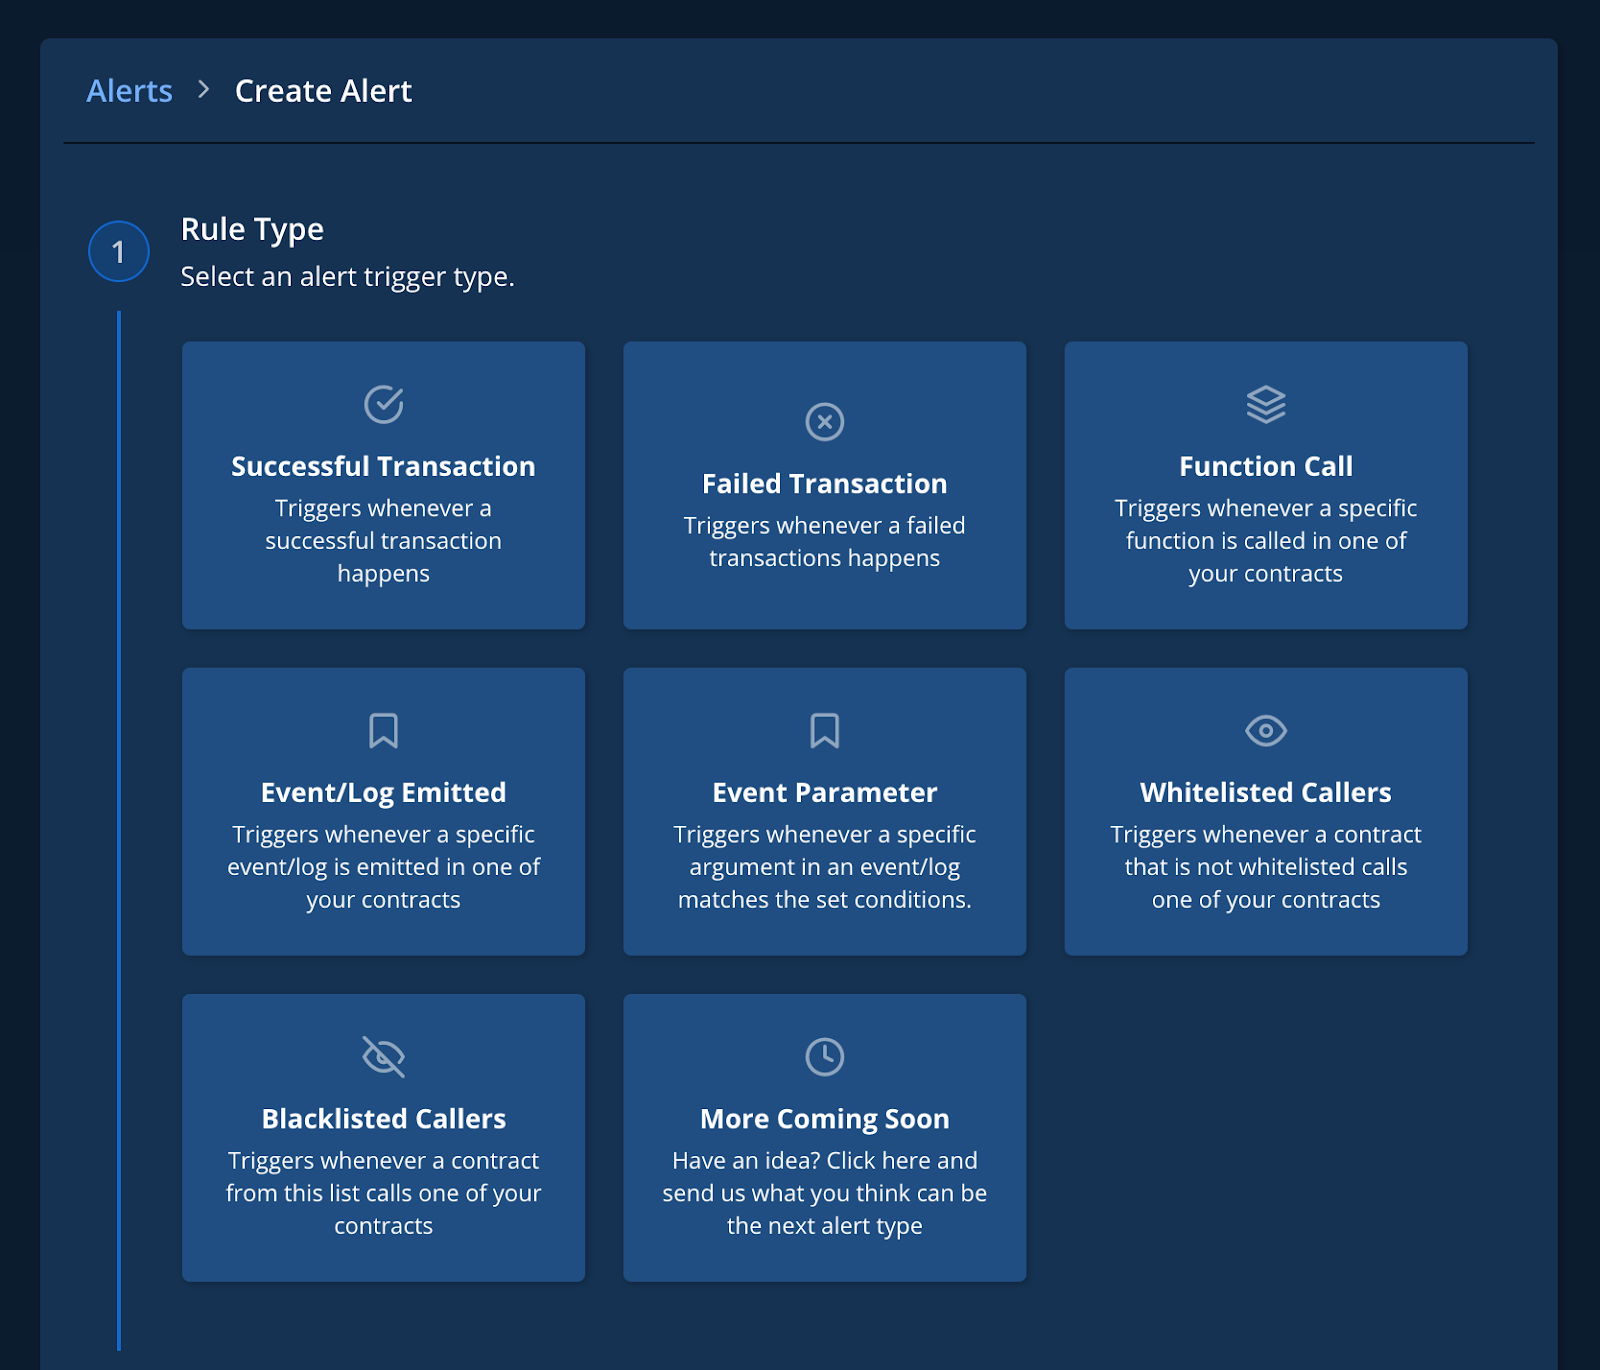Choose the "Event Parameter" title
This screenshot has height=1370, width=1600.
point(825,792)
